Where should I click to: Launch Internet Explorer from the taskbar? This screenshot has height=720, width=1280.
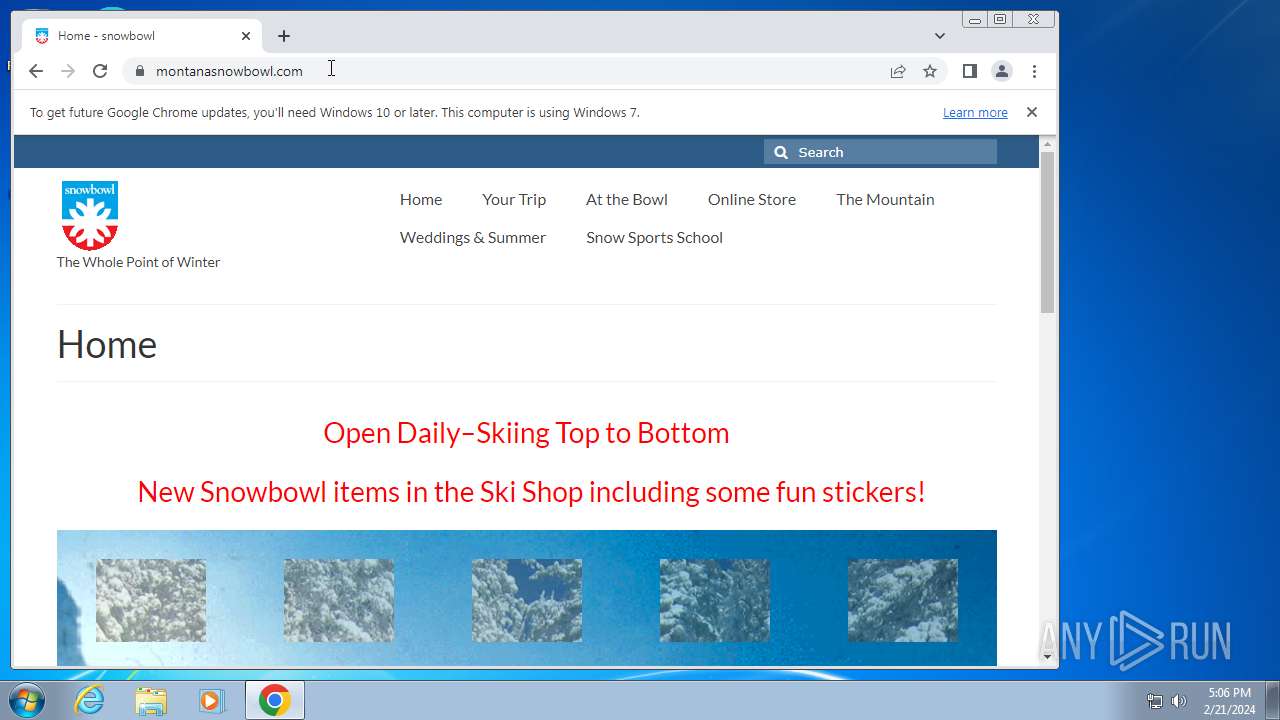click(90, 700)
